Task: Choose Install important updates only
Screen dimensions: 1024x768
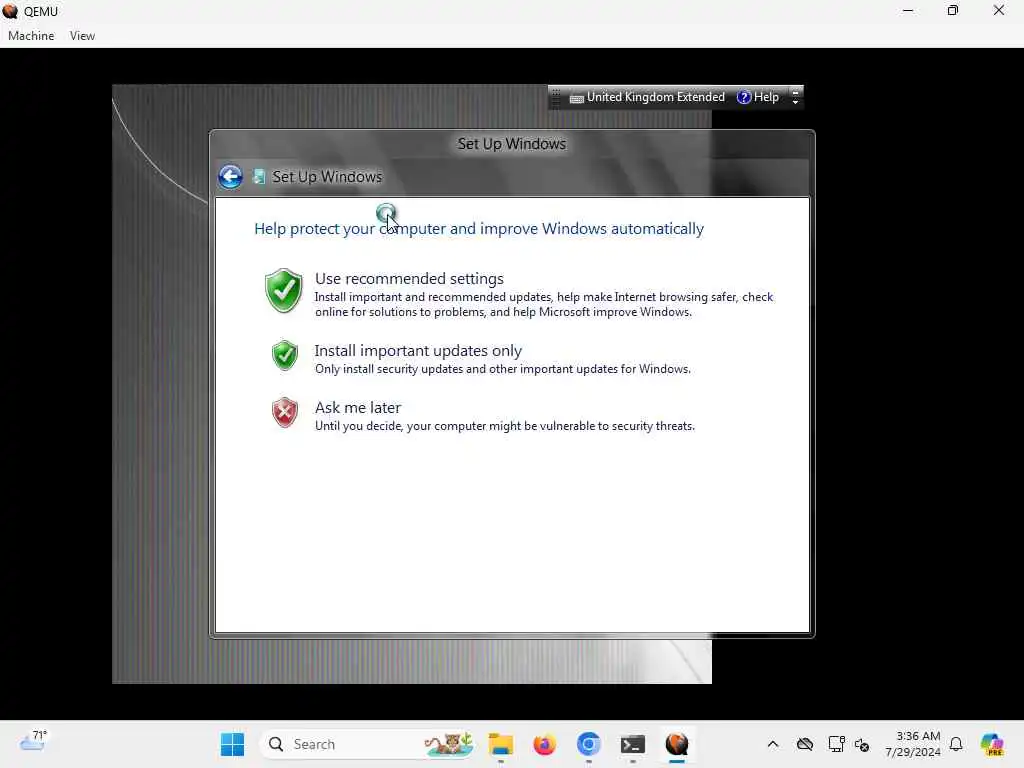Action: tap(419, 351)
